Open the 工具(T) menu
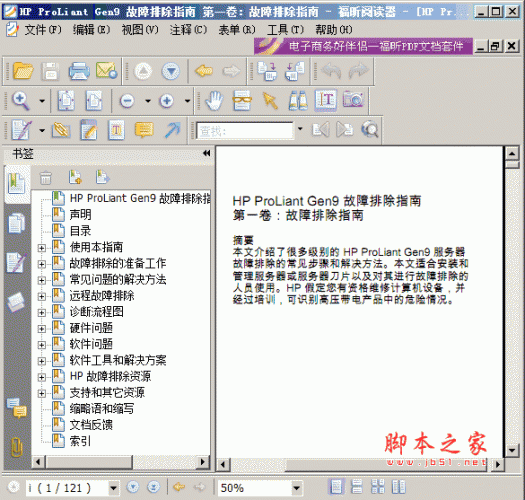Viewport: 525px width, 500px height. (285, 30)
